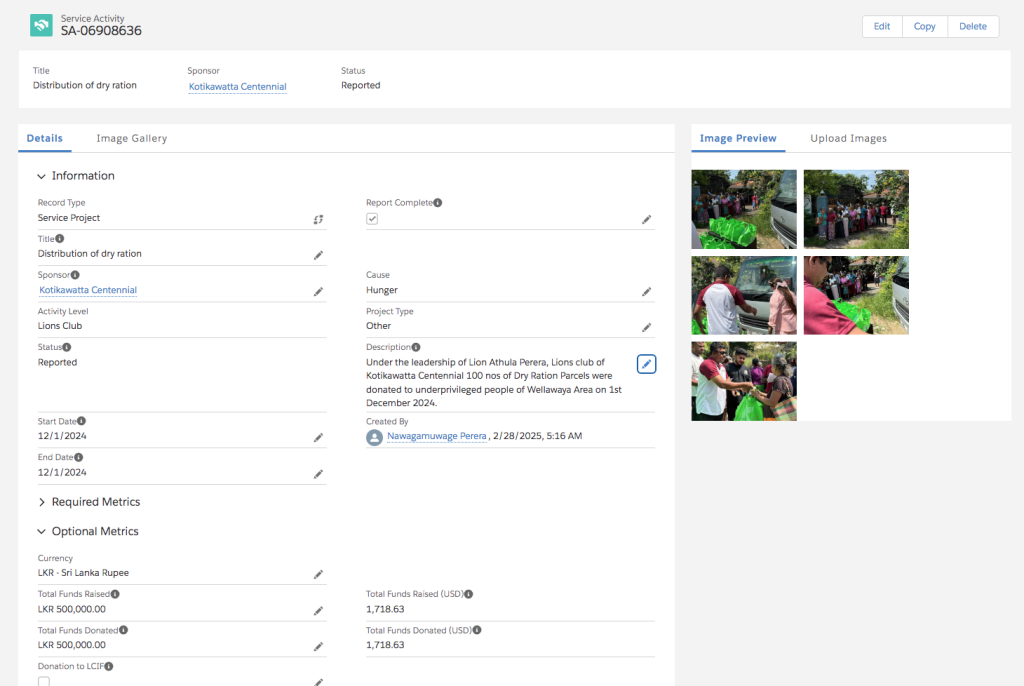The width and height of the screenshot is (1024, 686).
Task: Toggle the Donation to LCIF checkbox
Action: tap(44, 681)
